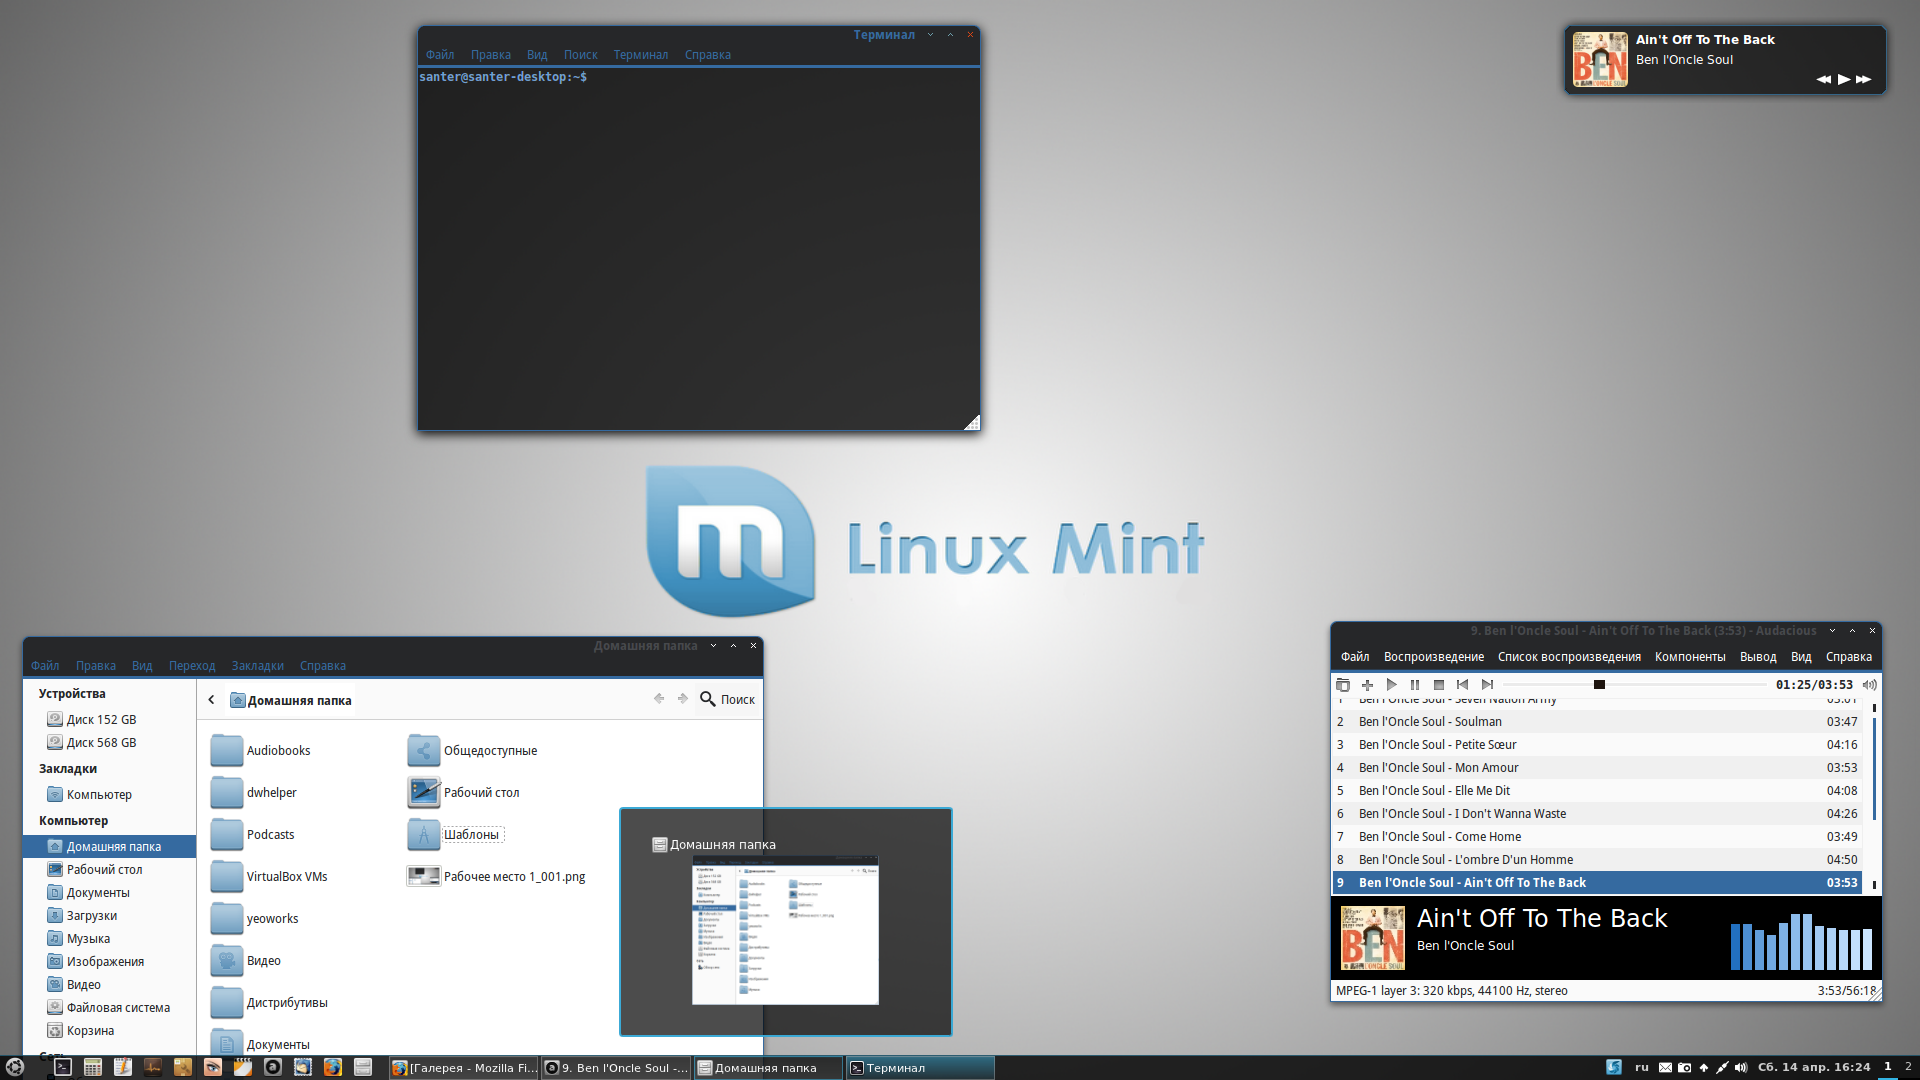Viewport: 1920px width, 1080px height.
Task: Select Диск 152 GB in file manager sidebar
Action: pos(109,720)
